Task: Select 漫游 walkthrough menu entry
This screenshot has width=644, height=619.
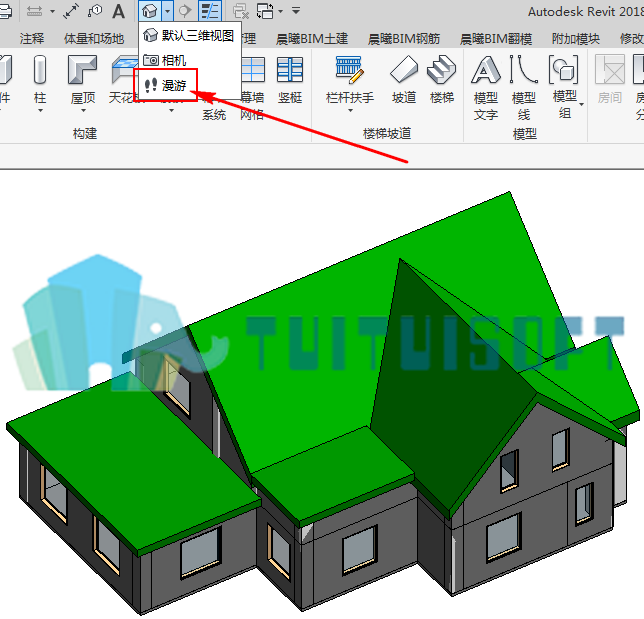Action: coord(166,85)
